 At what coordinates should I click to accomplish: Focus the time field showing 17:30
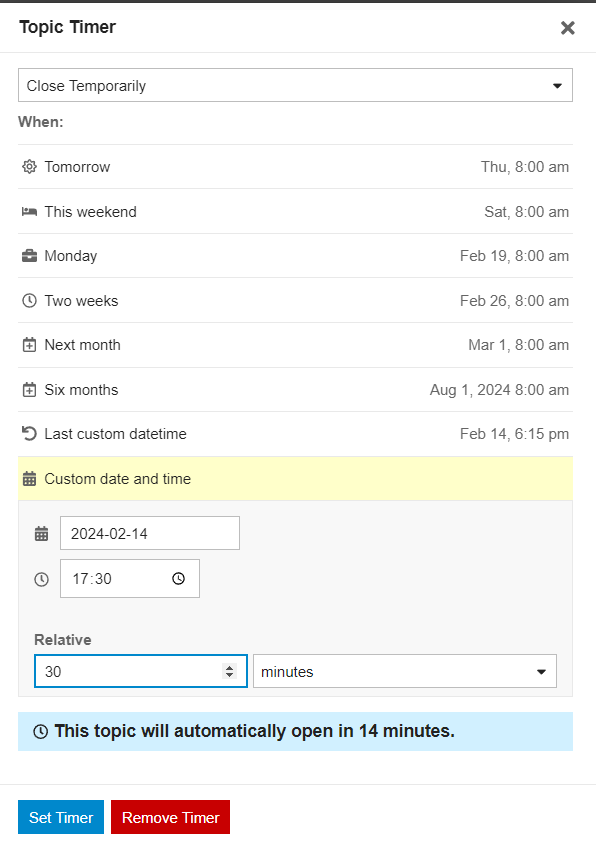pyautogui.click(x=130, y=579)
